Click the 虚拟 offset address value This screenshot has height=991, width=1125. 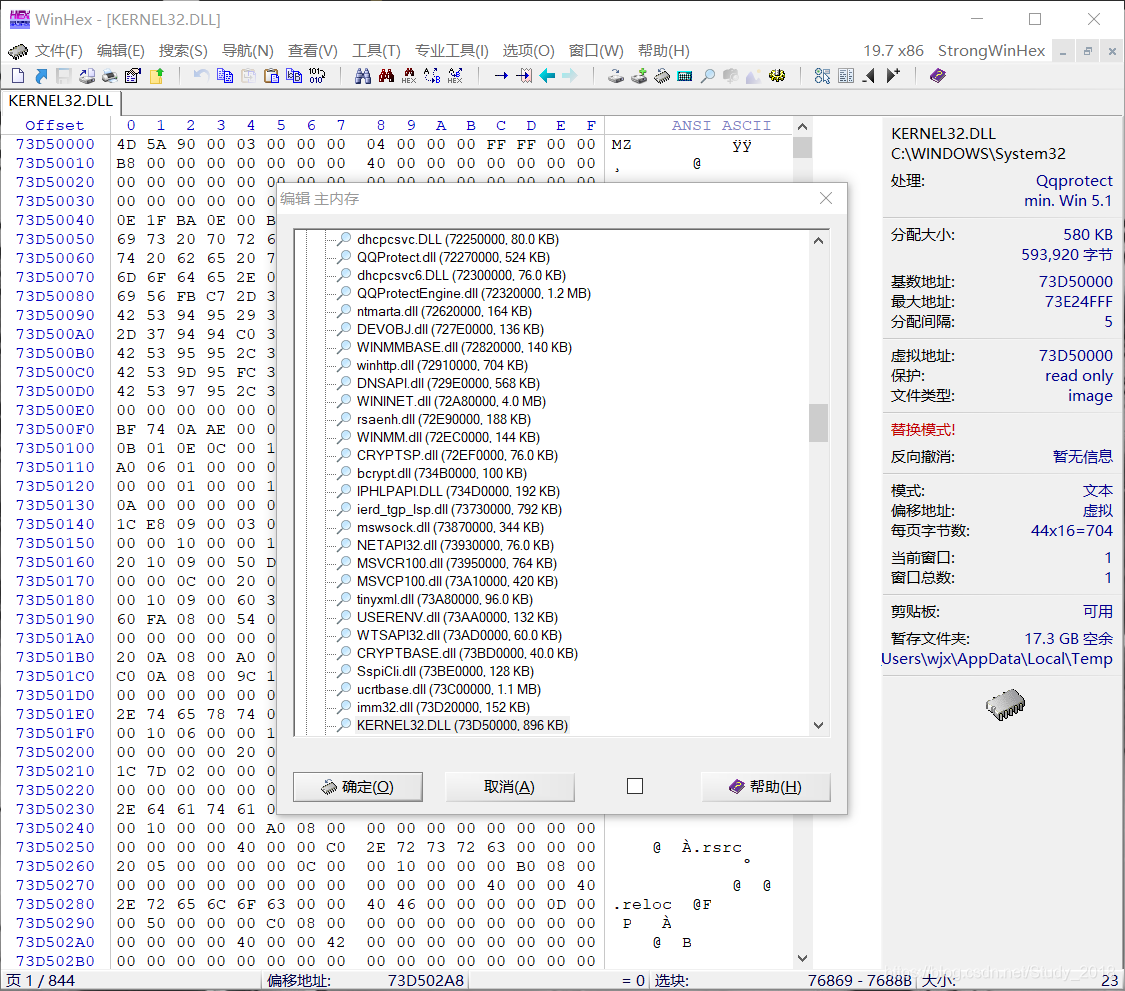coord(1098,510)
